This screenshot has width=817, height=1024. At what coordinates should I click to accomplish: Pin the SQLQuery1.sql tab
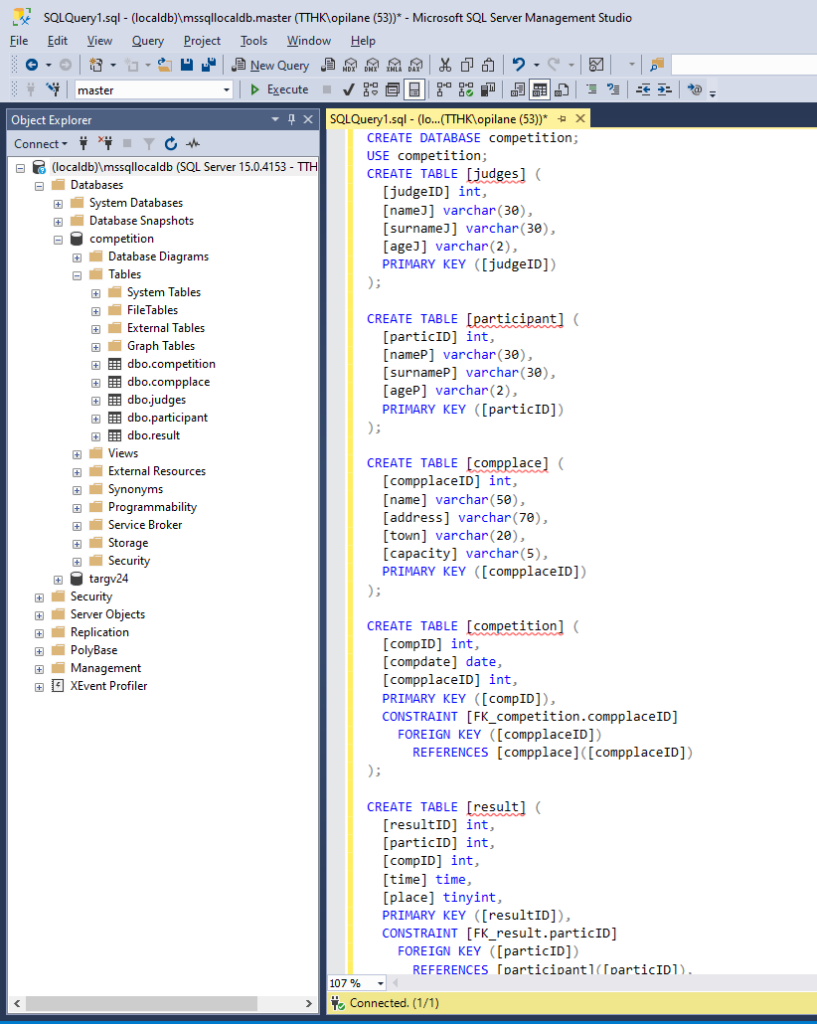coord(562,119)
